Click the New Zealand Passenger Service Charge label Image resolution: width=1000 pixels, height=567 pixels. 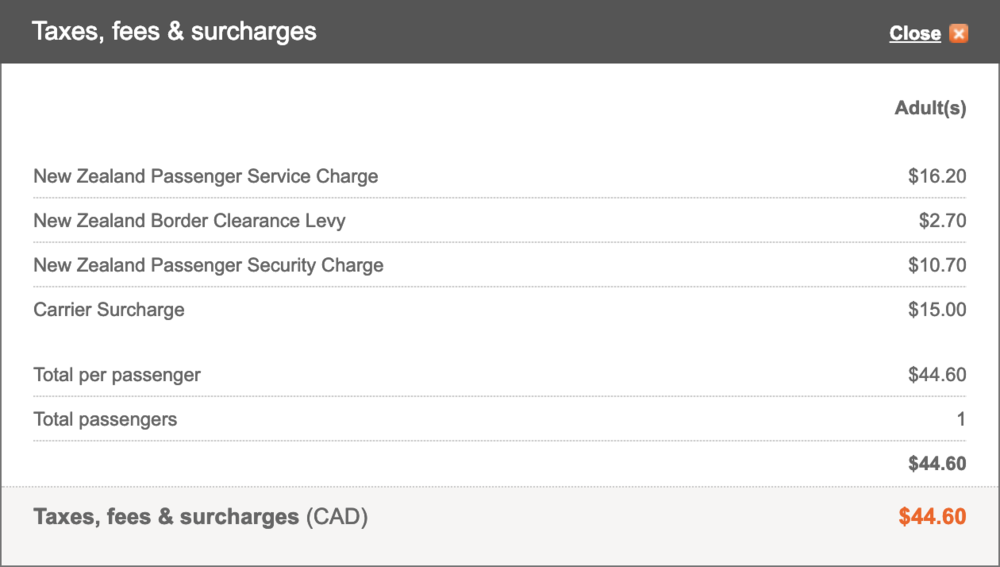(206, 176)
